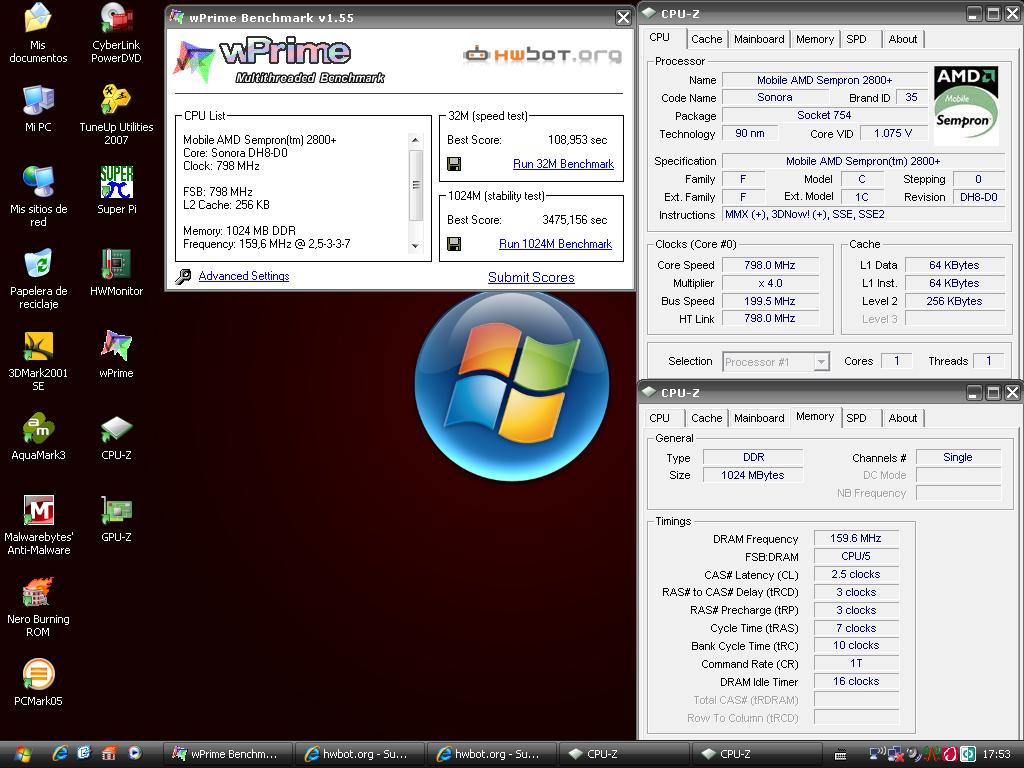The height and width of the screenshot is (768, 1024).
Task: Click the 32M Best Score 108,953 sec
Action: 577,140
